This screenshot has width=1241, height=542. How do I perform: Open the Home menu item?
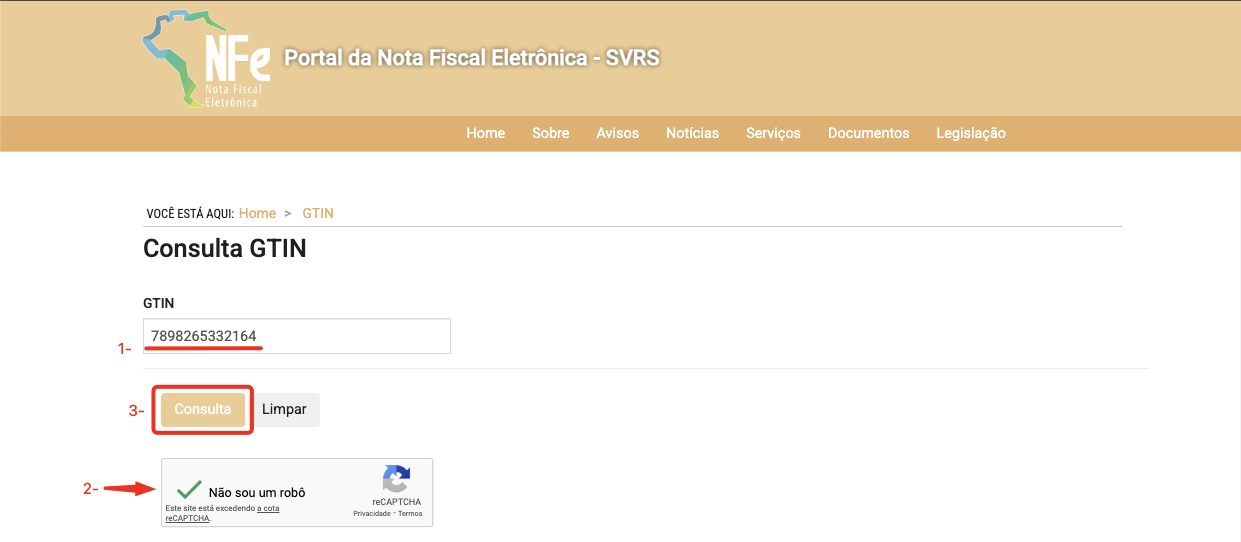[x=486, y=133]
